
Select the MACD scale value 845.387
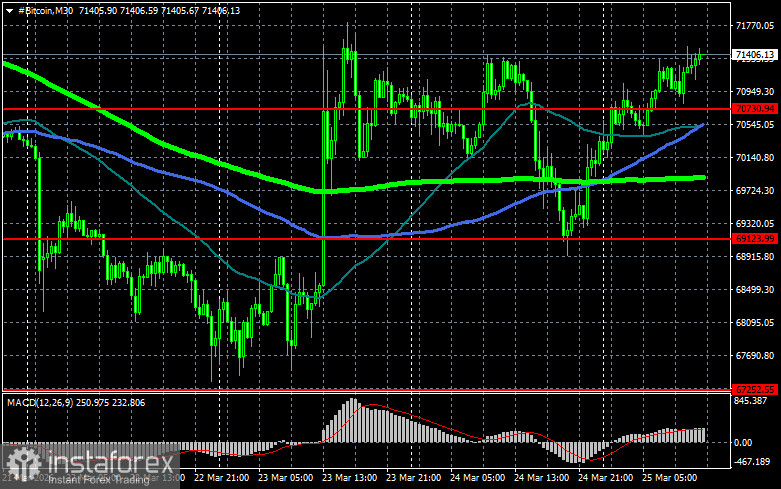point(751,401)
